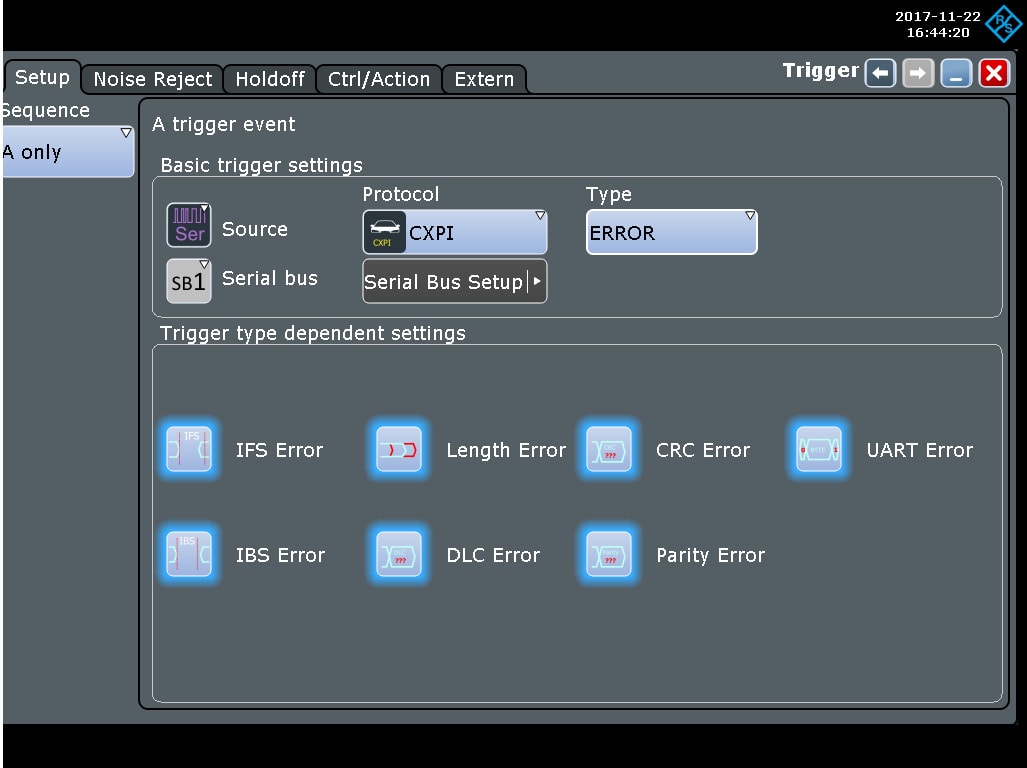Click the Serial bus label
1027x768 pixels.
pyautogui.click(x=270, y=278)
